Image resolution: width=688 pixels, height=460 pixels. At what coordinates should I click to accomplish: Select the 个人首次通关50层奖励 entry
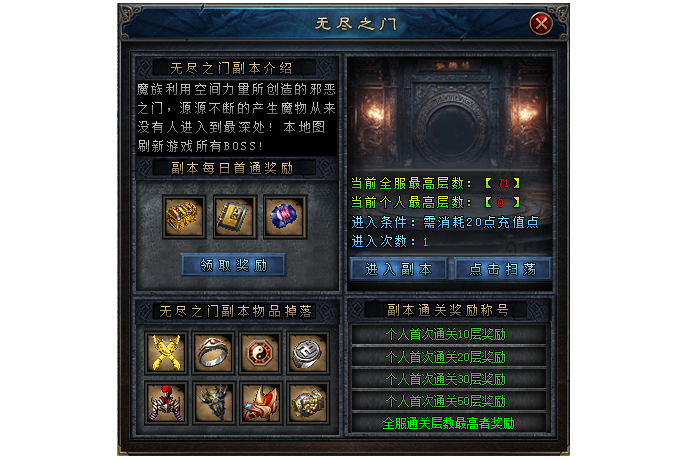click(448, 401)
